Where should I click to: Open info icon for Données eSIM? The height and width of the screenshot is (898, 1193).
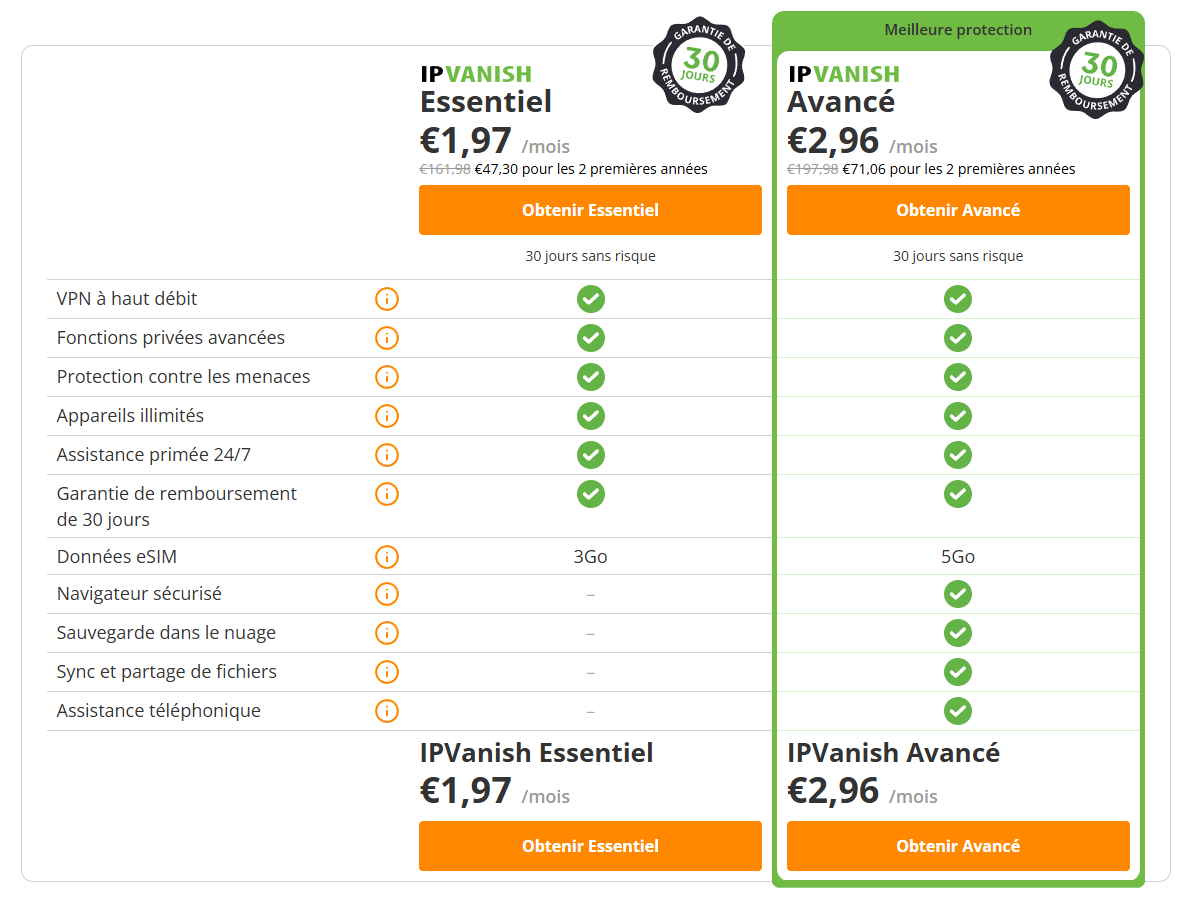tap(387, 557)
